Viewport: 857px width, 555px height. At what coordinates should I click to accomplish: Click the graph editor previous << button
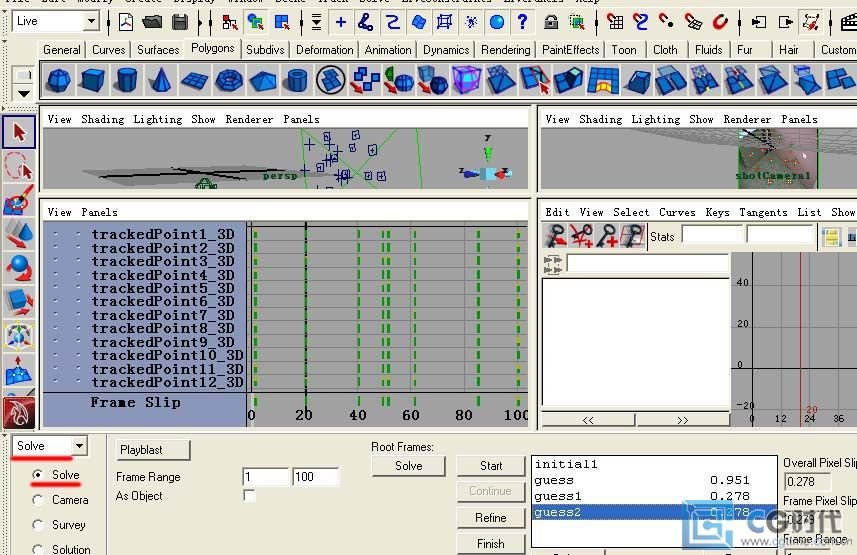pyautogui.click(x=588, y=420)
